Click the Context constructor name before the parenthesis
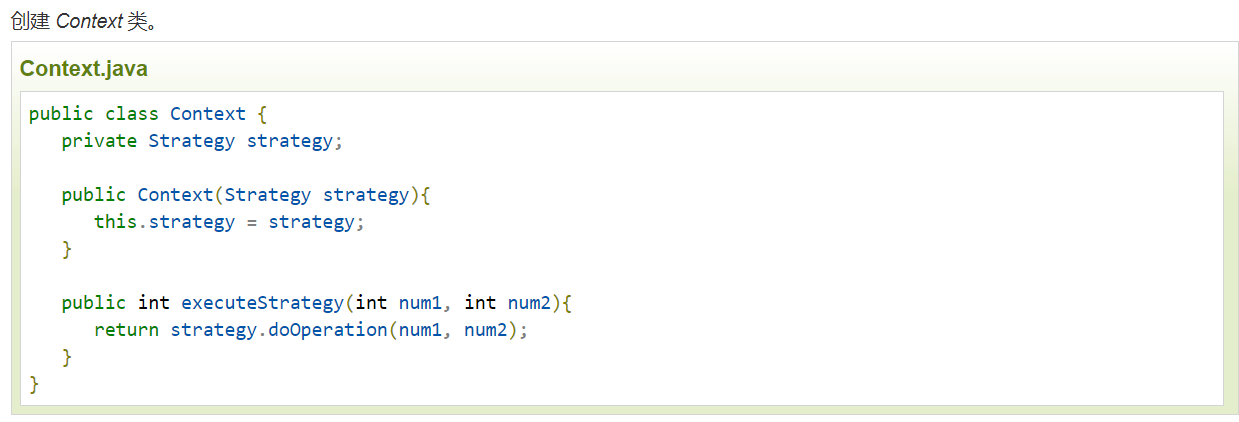1239x422 pixels. (175, 195)
